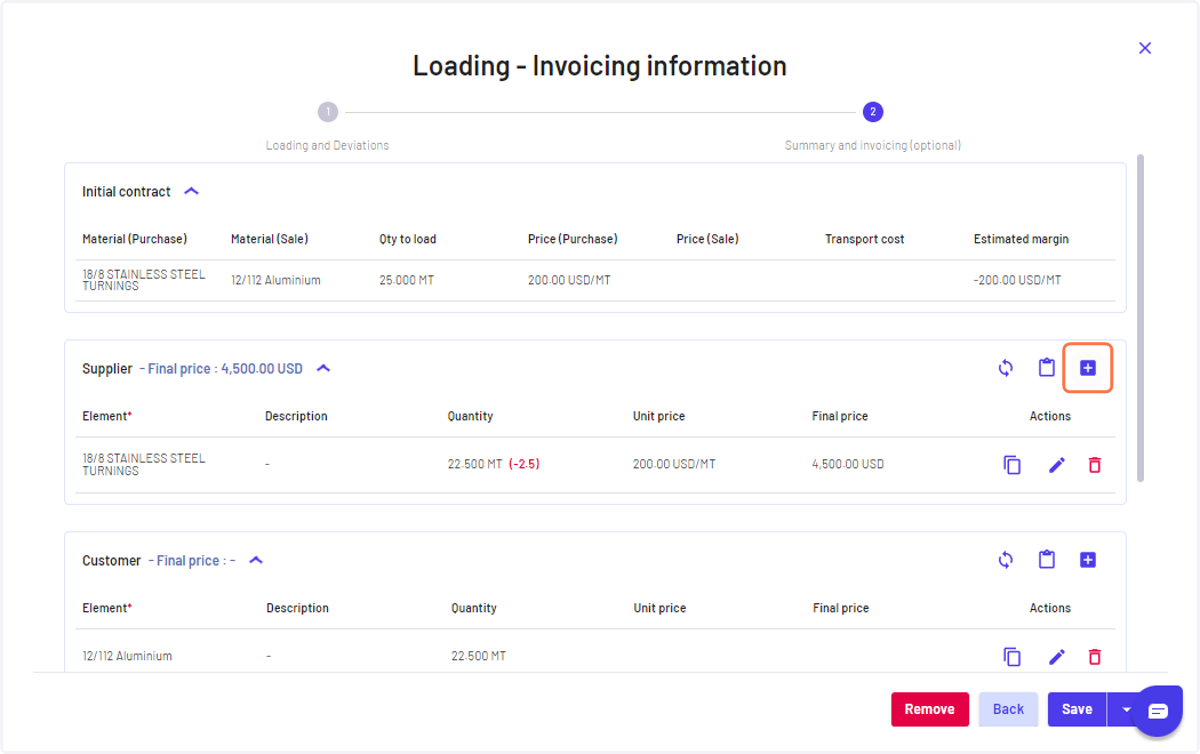The width and height of the screenshot is (1200, 754).
Task: Click the Customer Final price label
Action: [x=192, y=561]
